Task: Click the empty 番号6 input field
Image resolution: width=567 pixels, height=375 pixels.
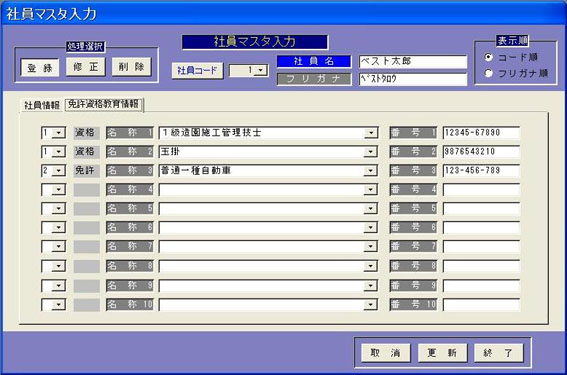Action: [x=481, y=228]
